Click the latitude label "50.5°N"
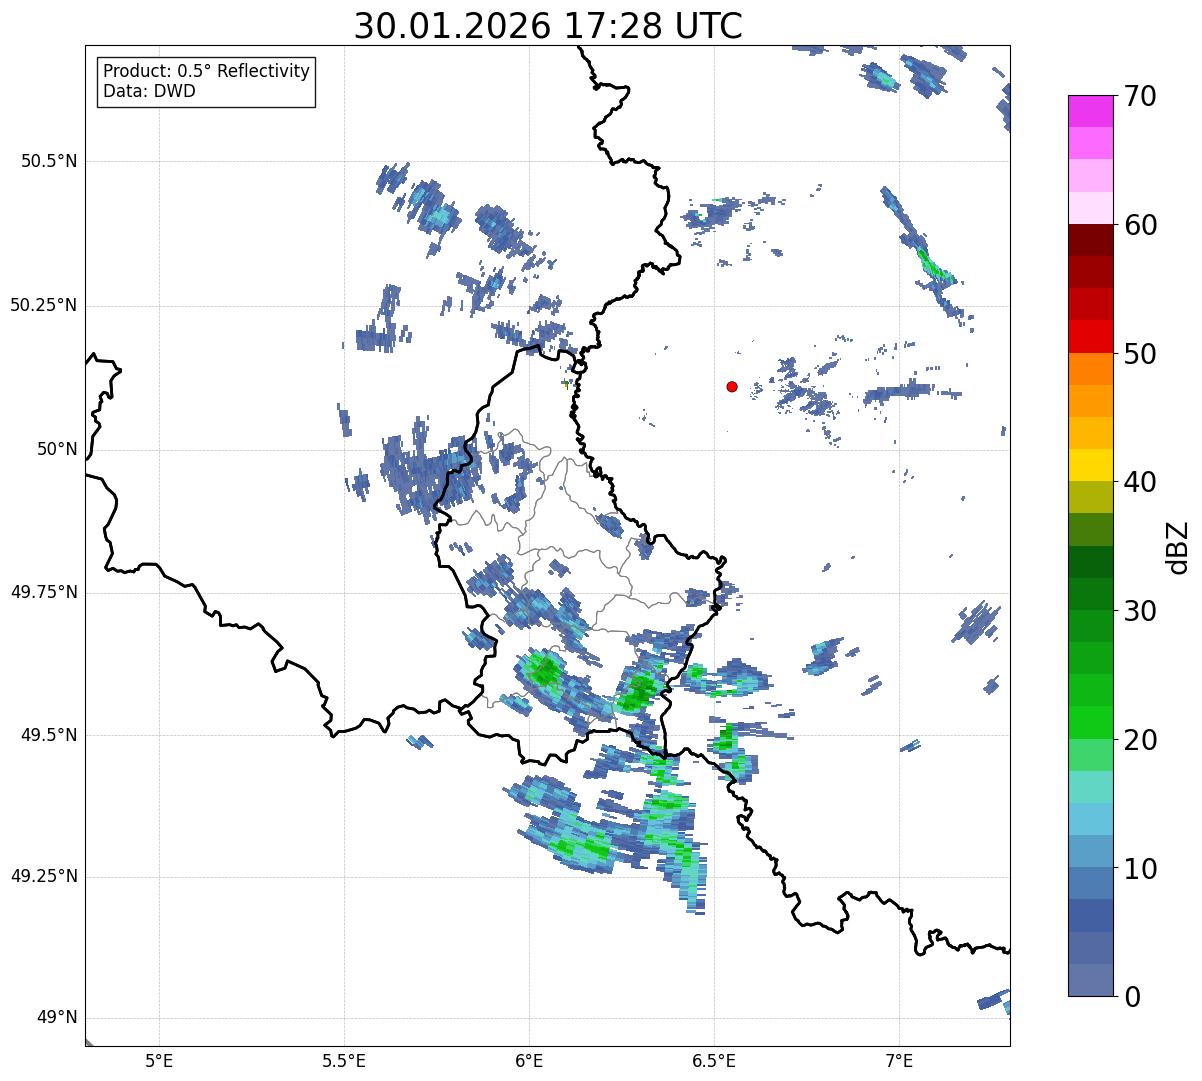The height and width of the screenshot is (1081, 1202). click(49, 162)
